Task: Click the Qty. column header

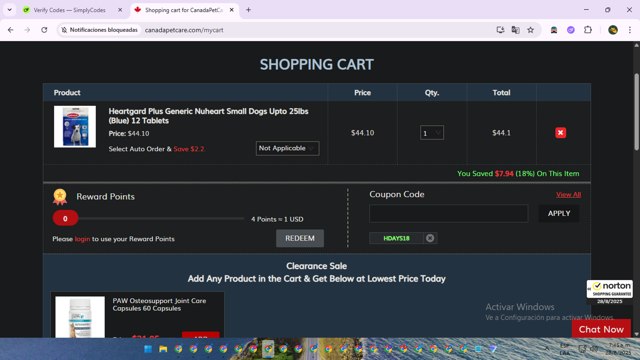Action: (x=432, y=93)
